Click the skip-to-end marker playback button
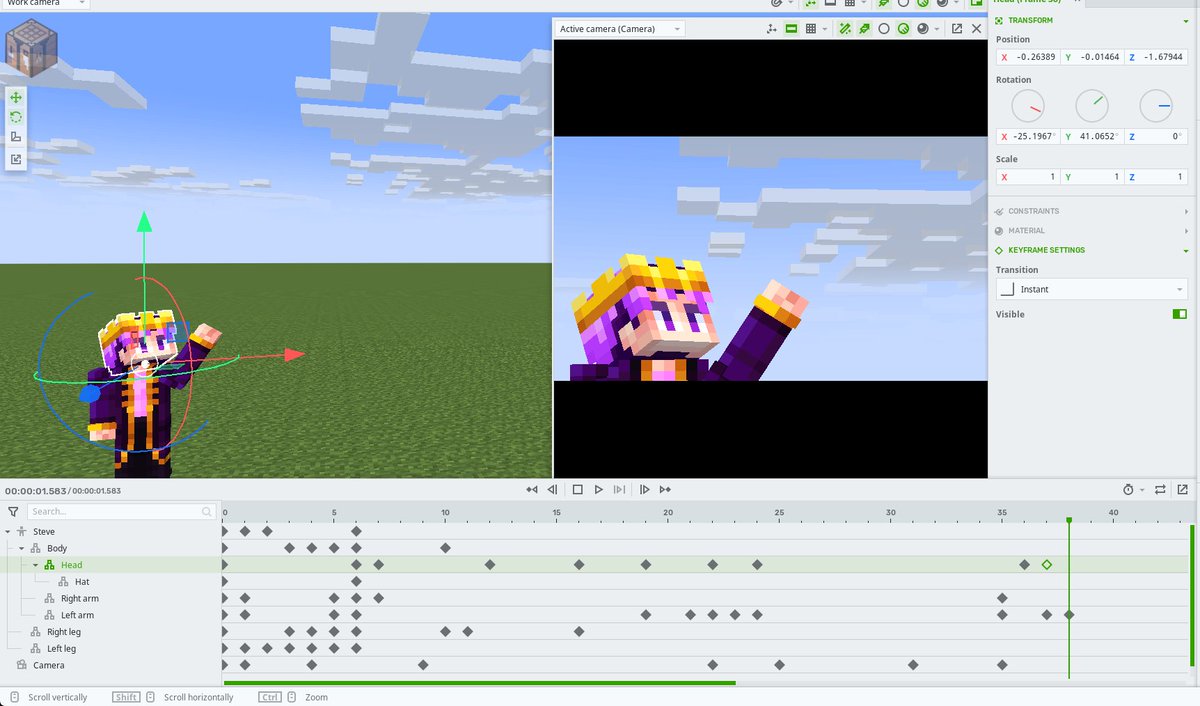The image size is (1200, 706). tap(619, 489)
